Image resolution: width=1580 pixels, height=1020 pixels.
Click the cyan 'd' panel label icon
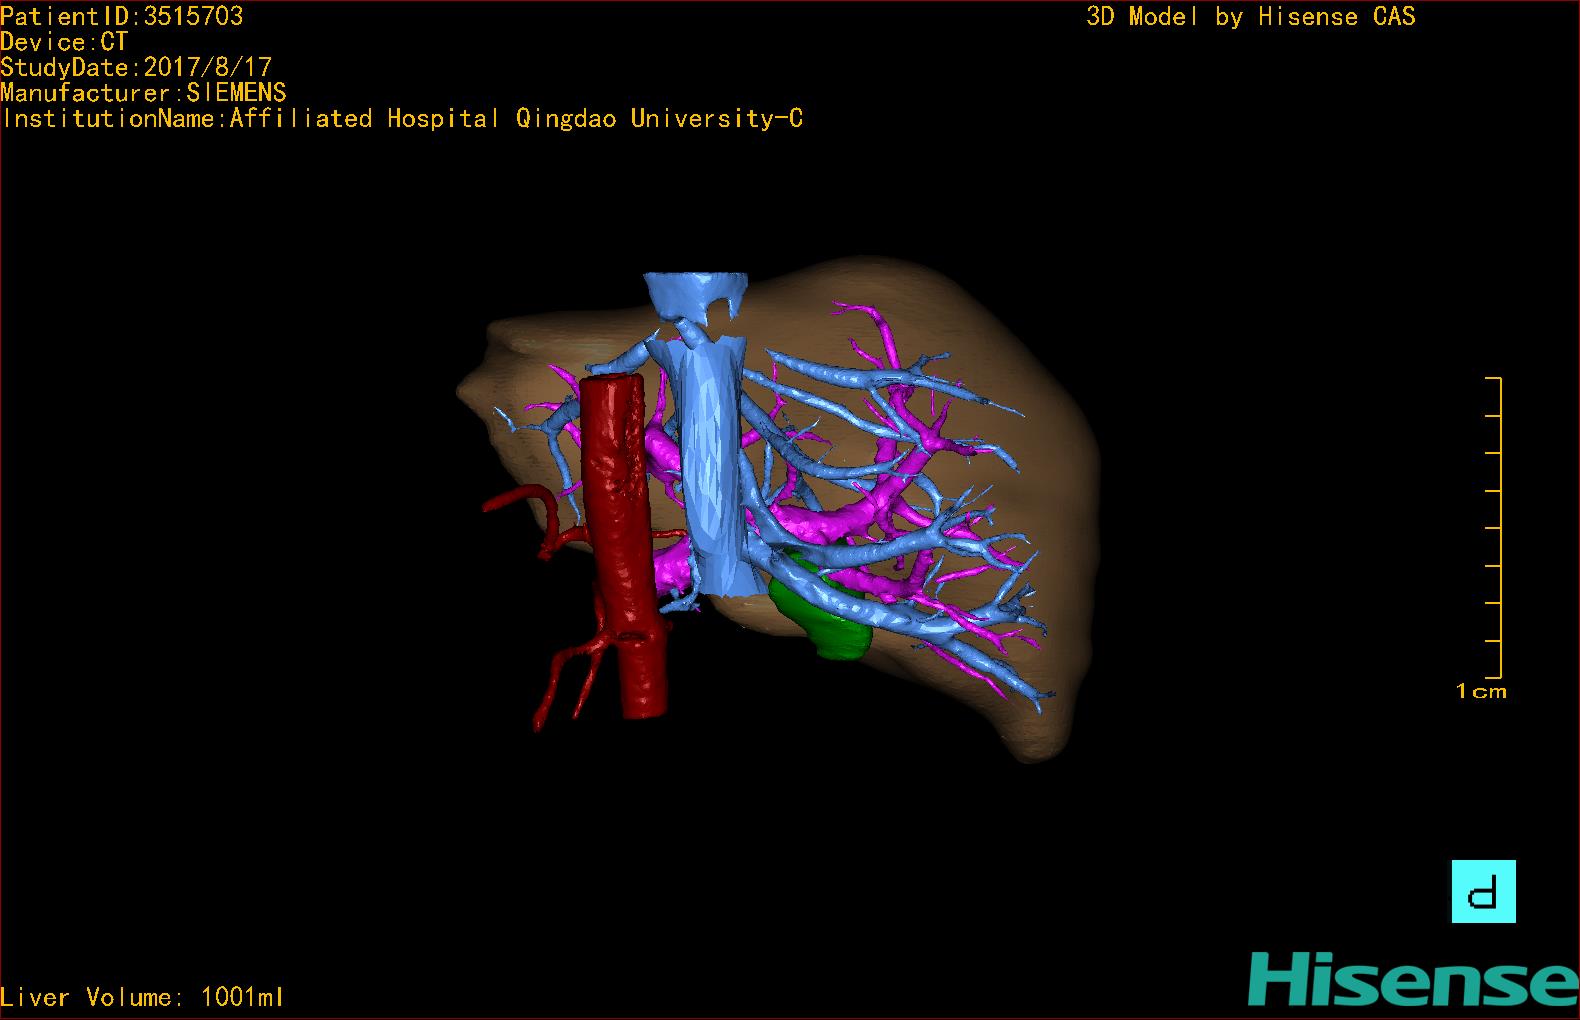tap(1483, 891)
